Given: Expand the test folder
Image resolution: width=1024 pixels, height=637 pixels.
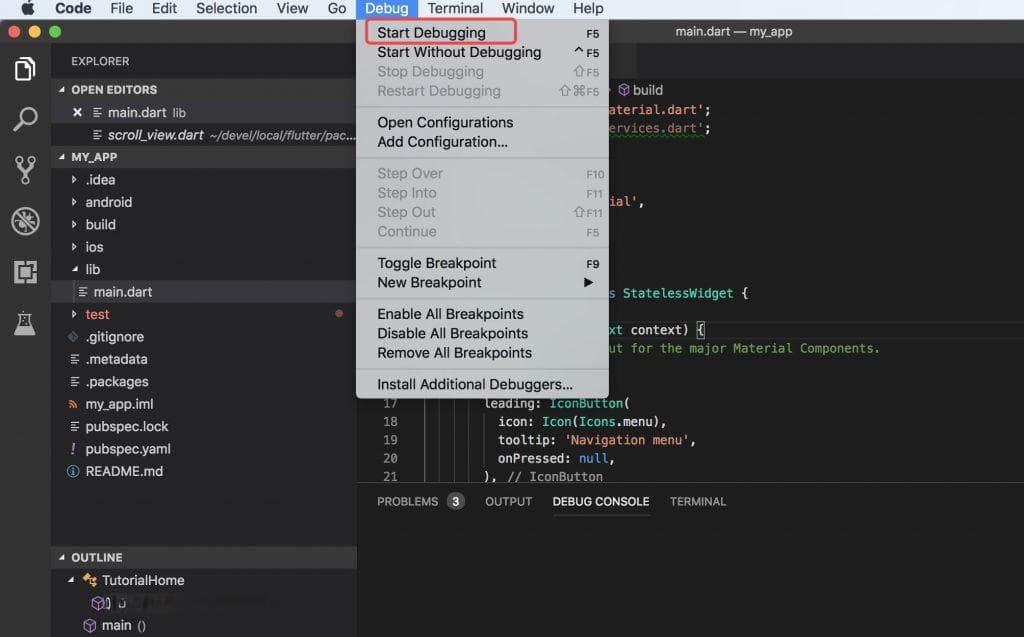Looking at the screenshot, I should (x=74, y=314).
